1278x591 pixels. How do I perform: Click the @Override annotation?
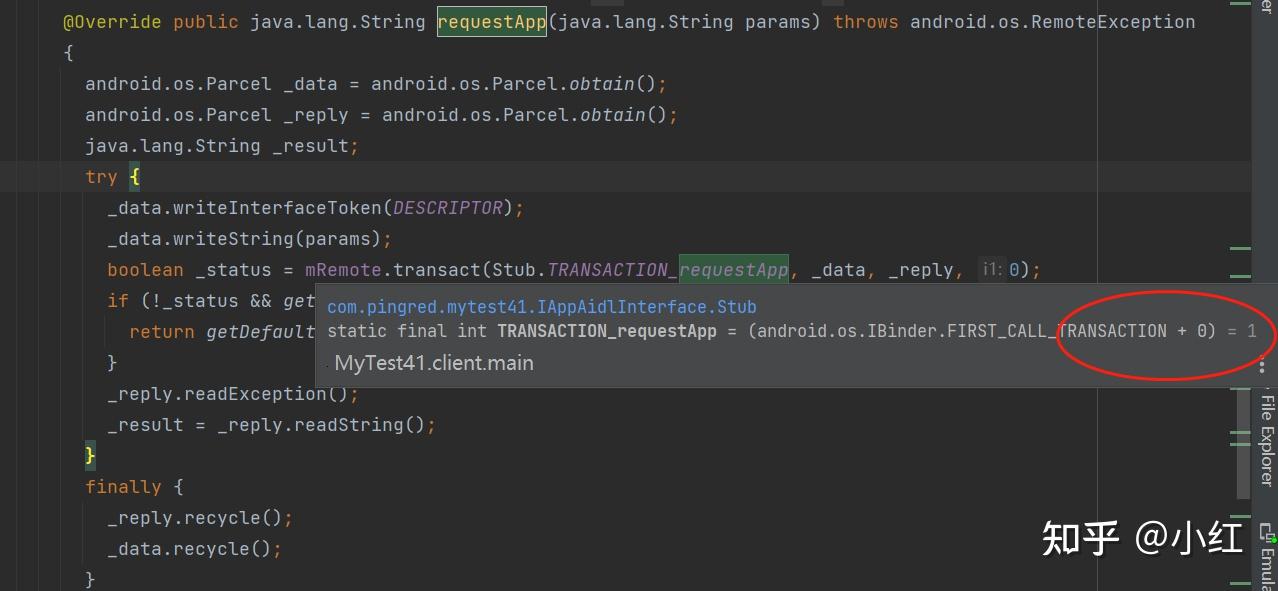click(112, 21)
